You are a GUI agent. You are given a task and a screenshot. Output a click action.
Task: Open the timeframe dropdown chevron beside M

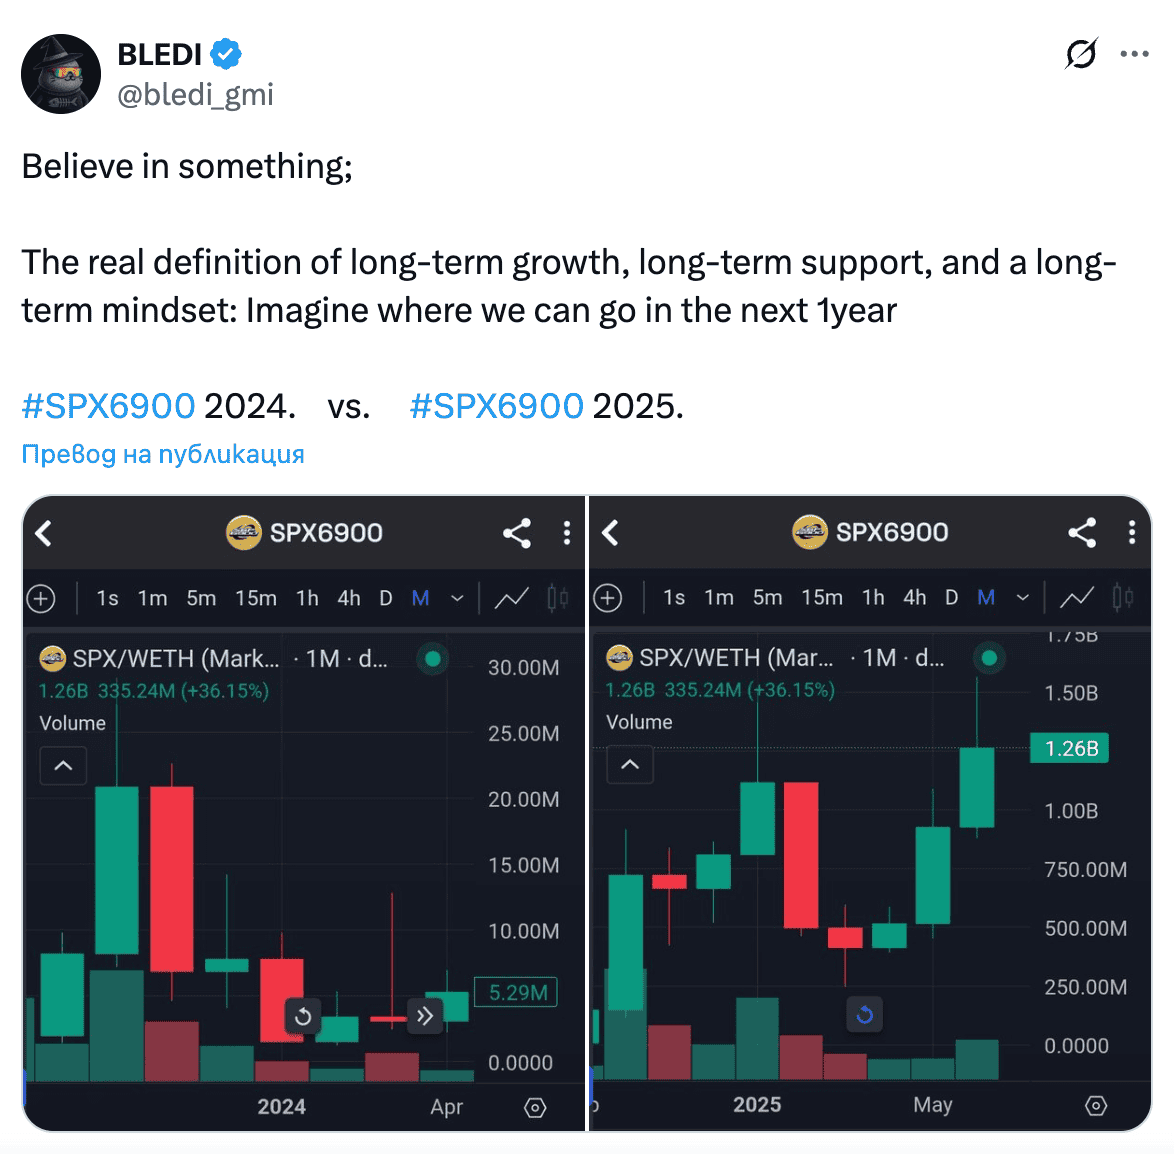457,597
